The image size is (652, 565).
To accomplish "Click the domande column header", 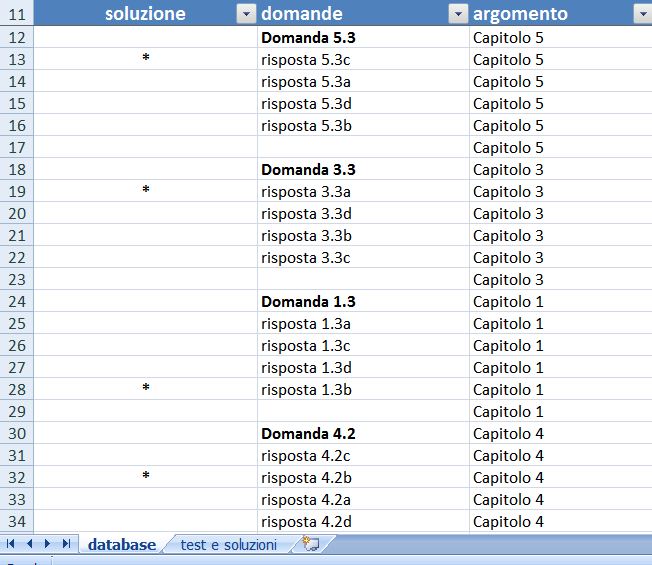I will pos(363,13).
